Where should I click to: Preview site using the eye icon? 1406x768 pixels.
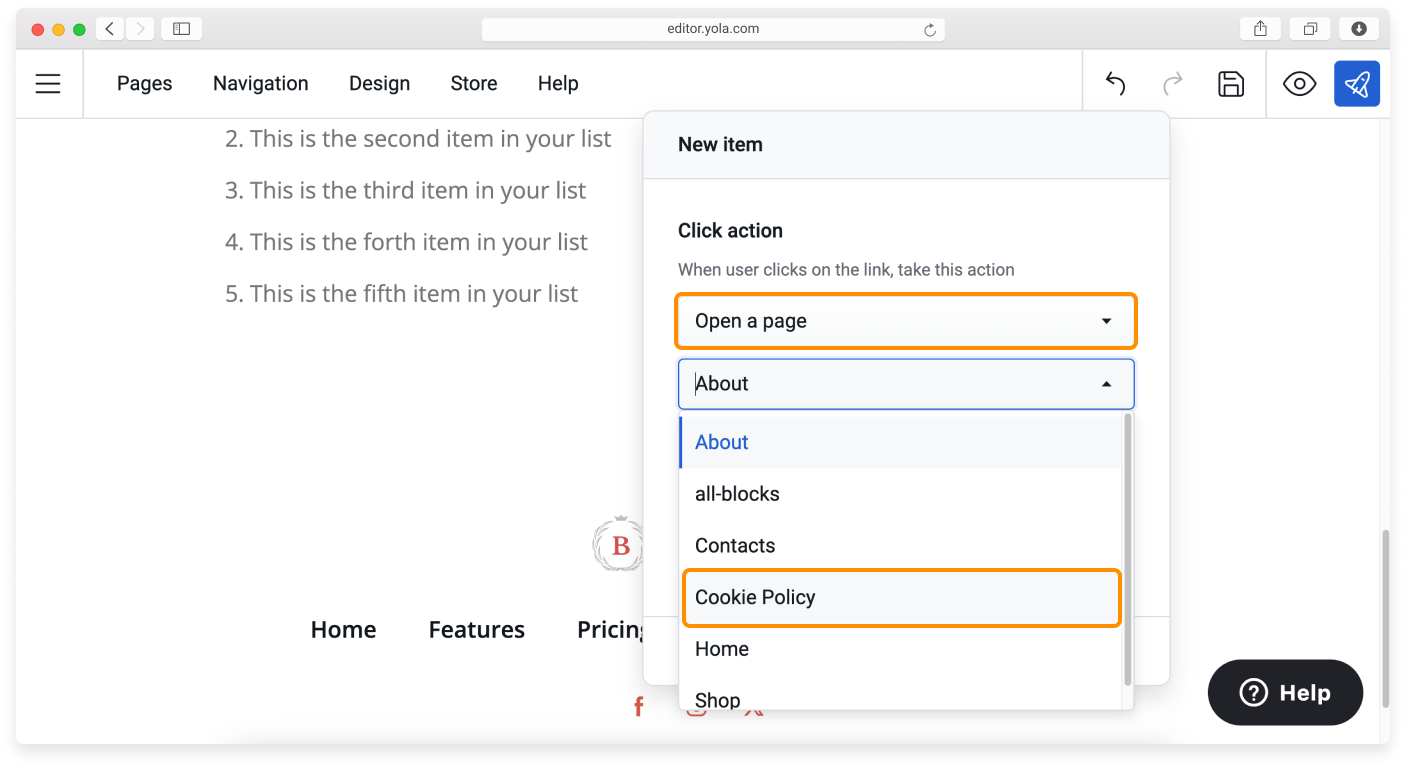[1299, 84]
